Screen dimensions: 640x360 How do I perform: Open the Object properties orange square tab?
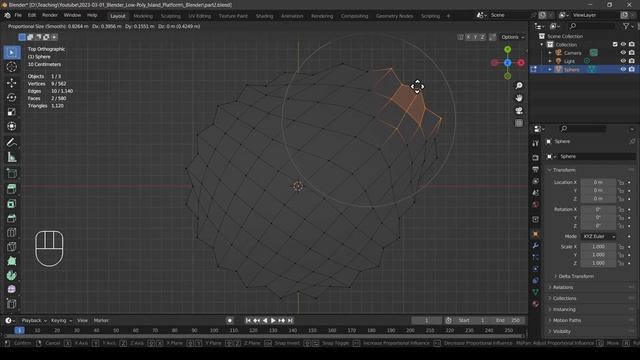pyautogui.click(x=536, y=234)
